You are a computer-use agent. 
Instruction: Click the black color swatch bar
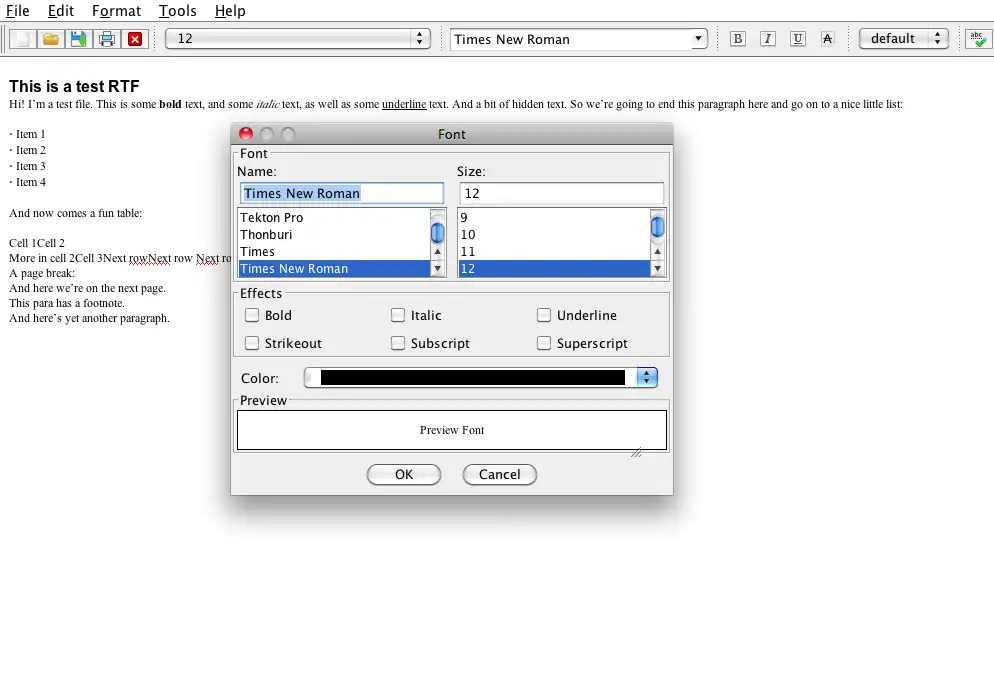[x=472, y=377]
